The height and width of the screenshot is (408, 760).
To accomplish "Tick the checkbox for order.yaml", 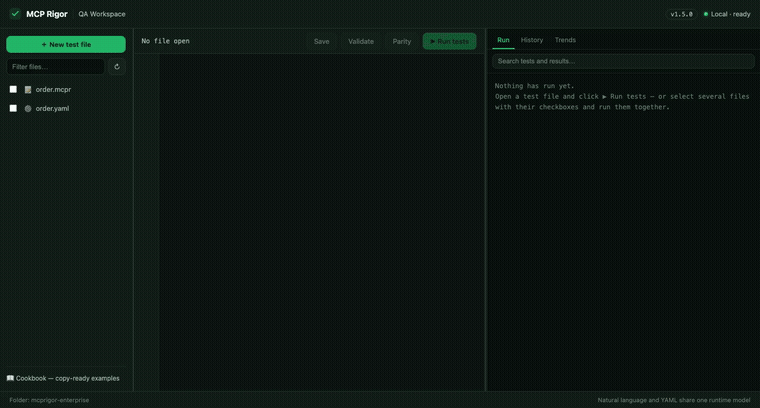I will pos(13,108).
